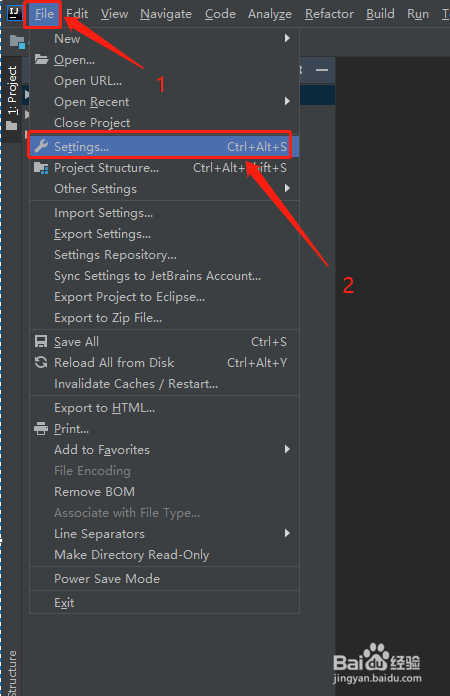Click the Reload All from Disk icon
Viewport: 450px width, 696px height.
click(41, 362)
